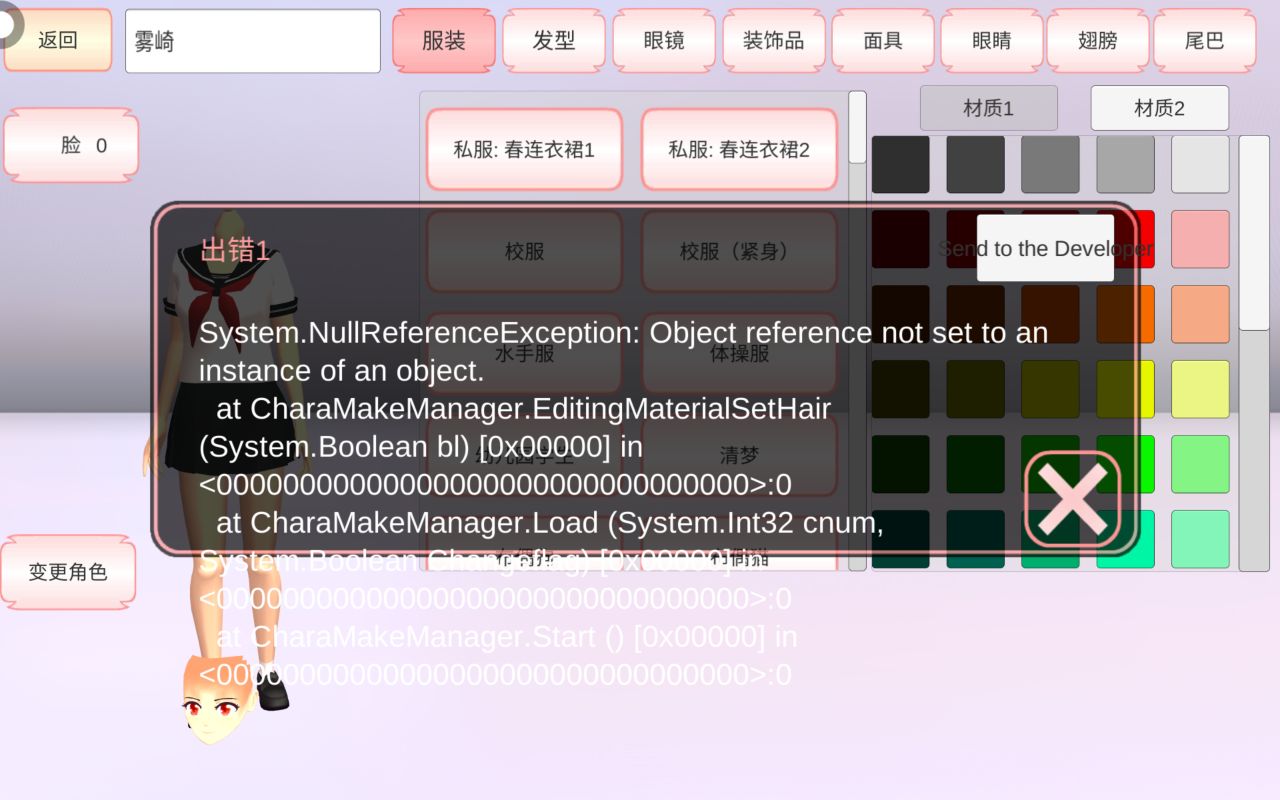The height and width of the screenshot is (800, 1280).
Task: Select the 材质2 material option
Action: coord(1159,108)
